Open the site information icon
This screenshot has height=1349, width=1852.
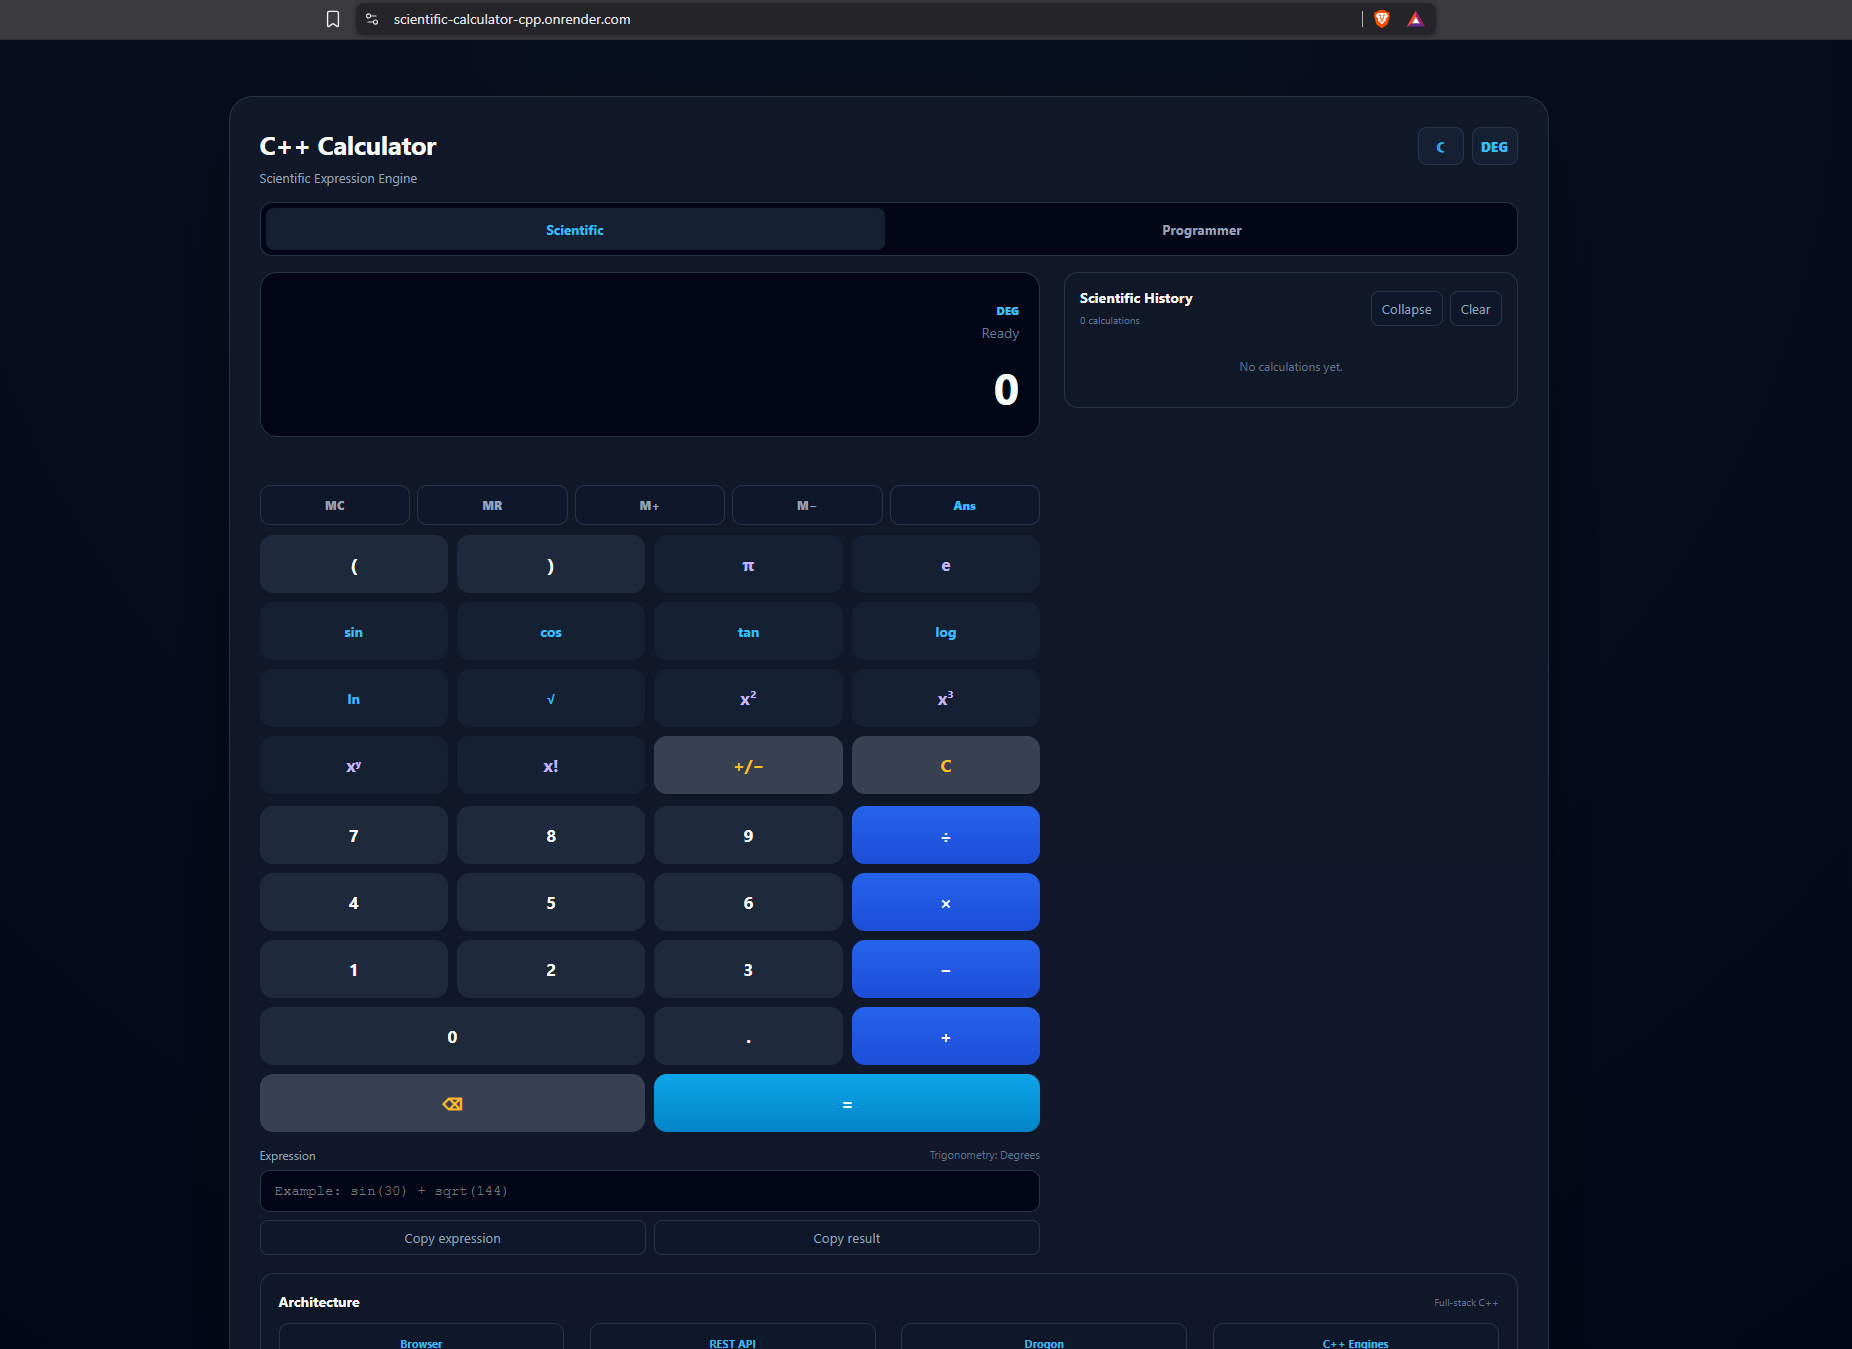click(372, 19)
